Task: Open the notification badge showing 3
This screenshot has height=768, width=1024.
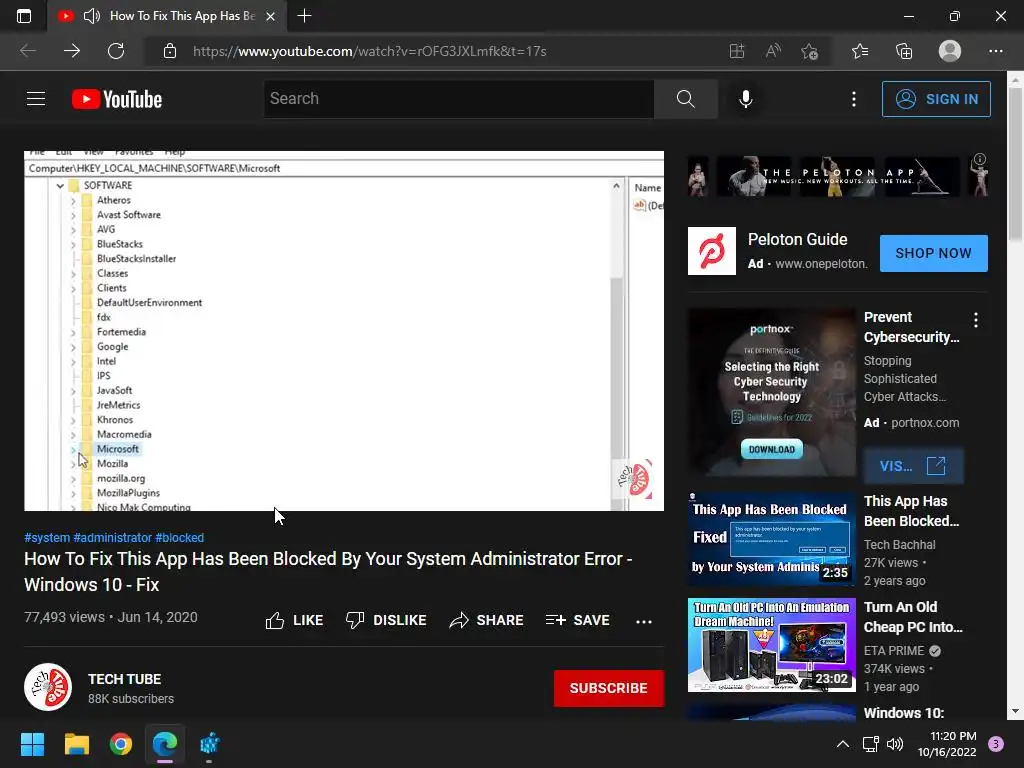Action: 996,744
